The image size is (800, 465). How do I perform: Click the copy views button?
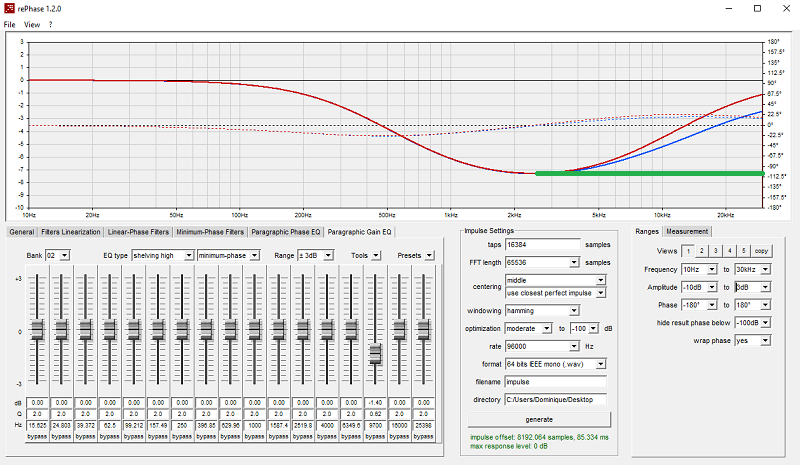(x=761, y=251)
